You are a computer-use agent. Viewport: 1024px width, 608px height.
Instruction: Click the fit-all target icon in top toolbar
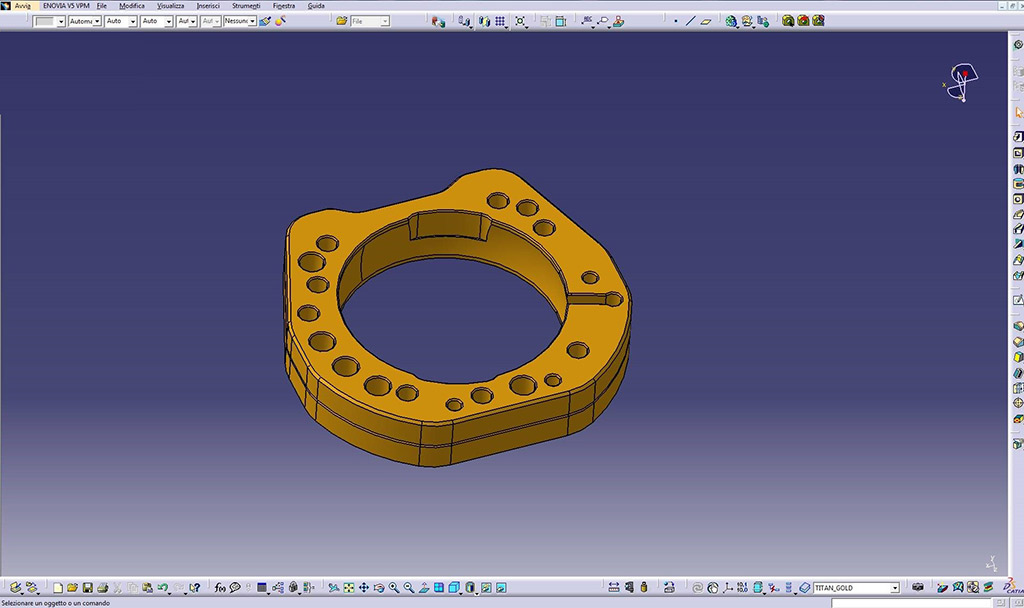point(520,22)
